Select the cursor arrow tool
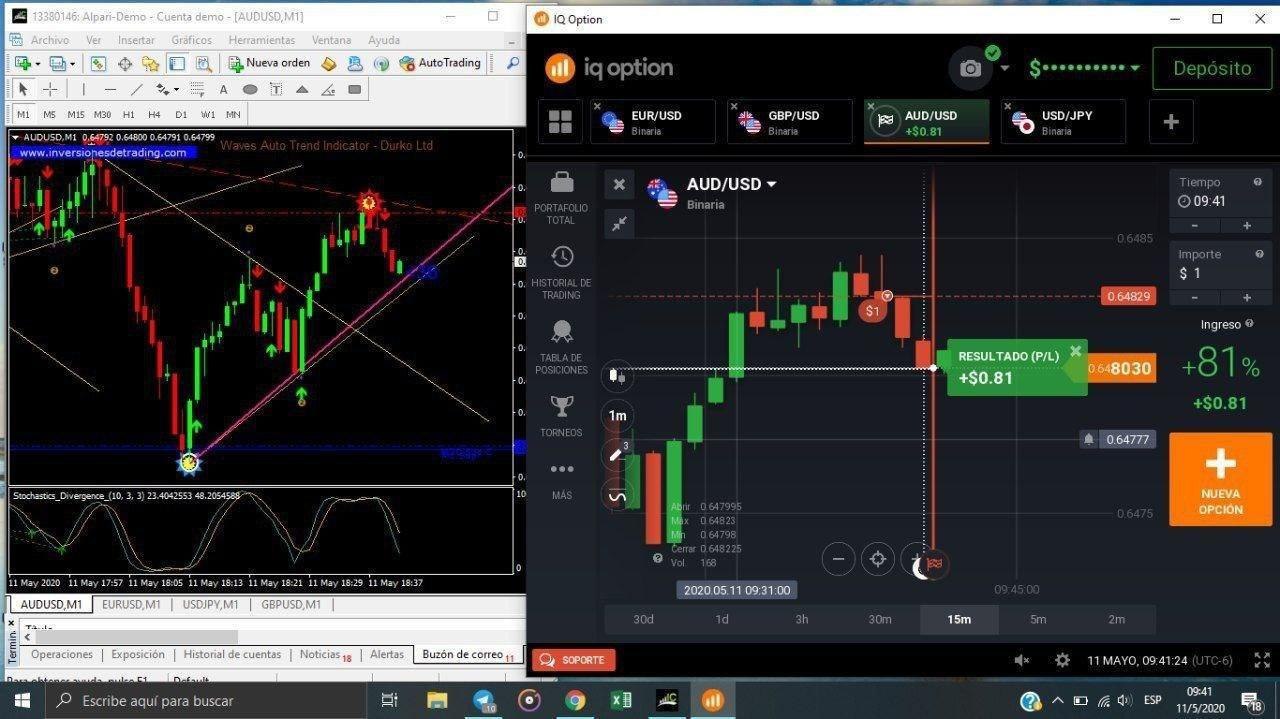The height and width of the screenshot is (719, 1280). click(x=24, y=89)
